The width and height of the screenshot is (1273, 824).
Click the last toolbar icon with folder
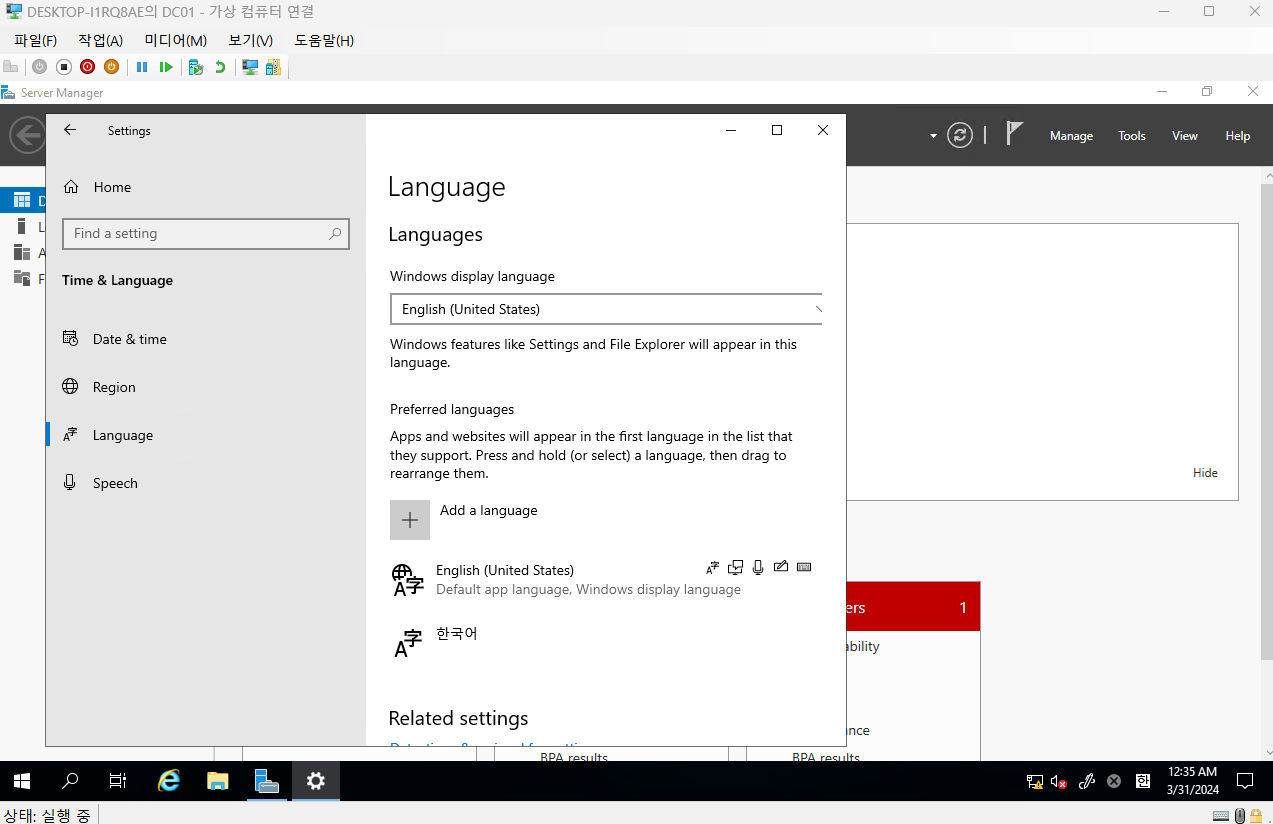click(x=273, y=67)
